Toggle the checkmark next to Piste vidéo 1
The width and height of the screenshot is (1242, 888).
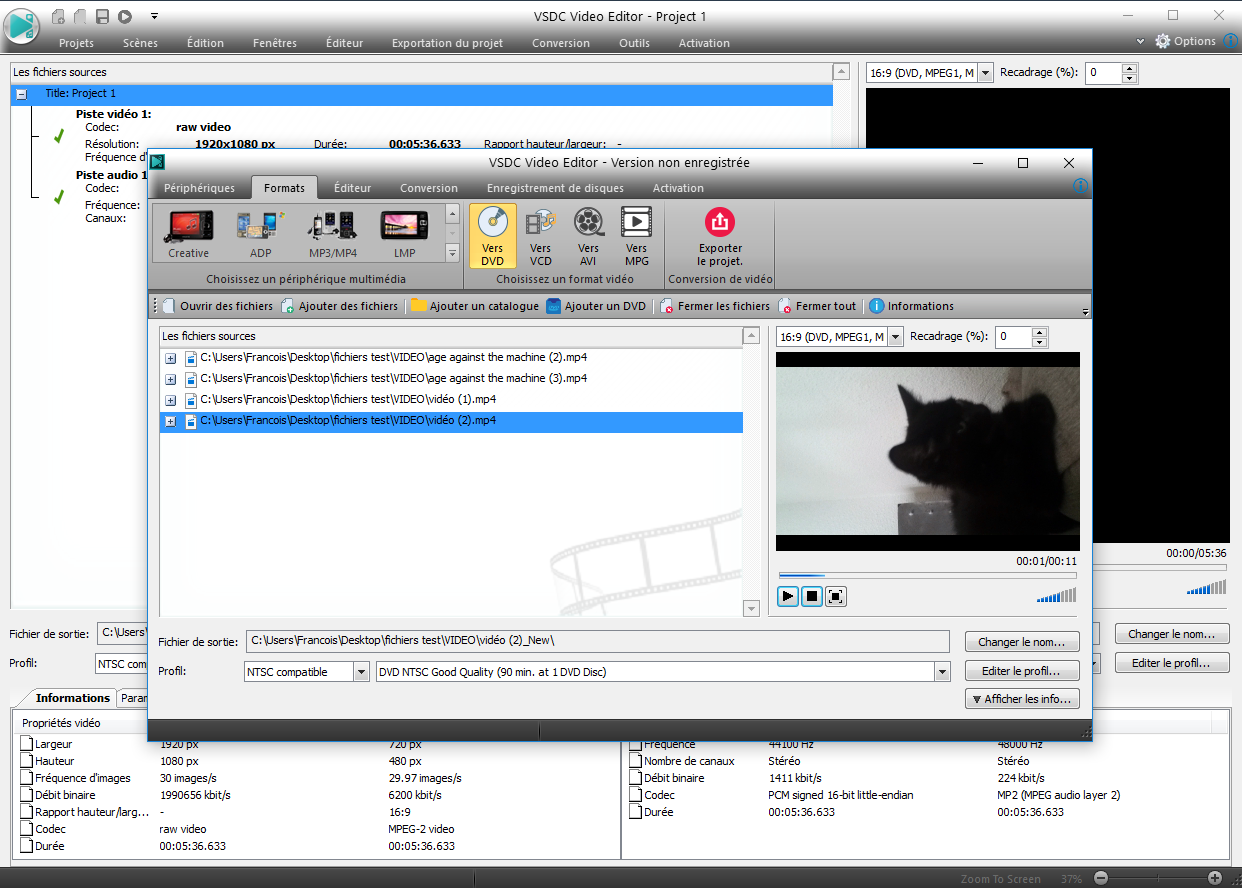click(57, 136)
